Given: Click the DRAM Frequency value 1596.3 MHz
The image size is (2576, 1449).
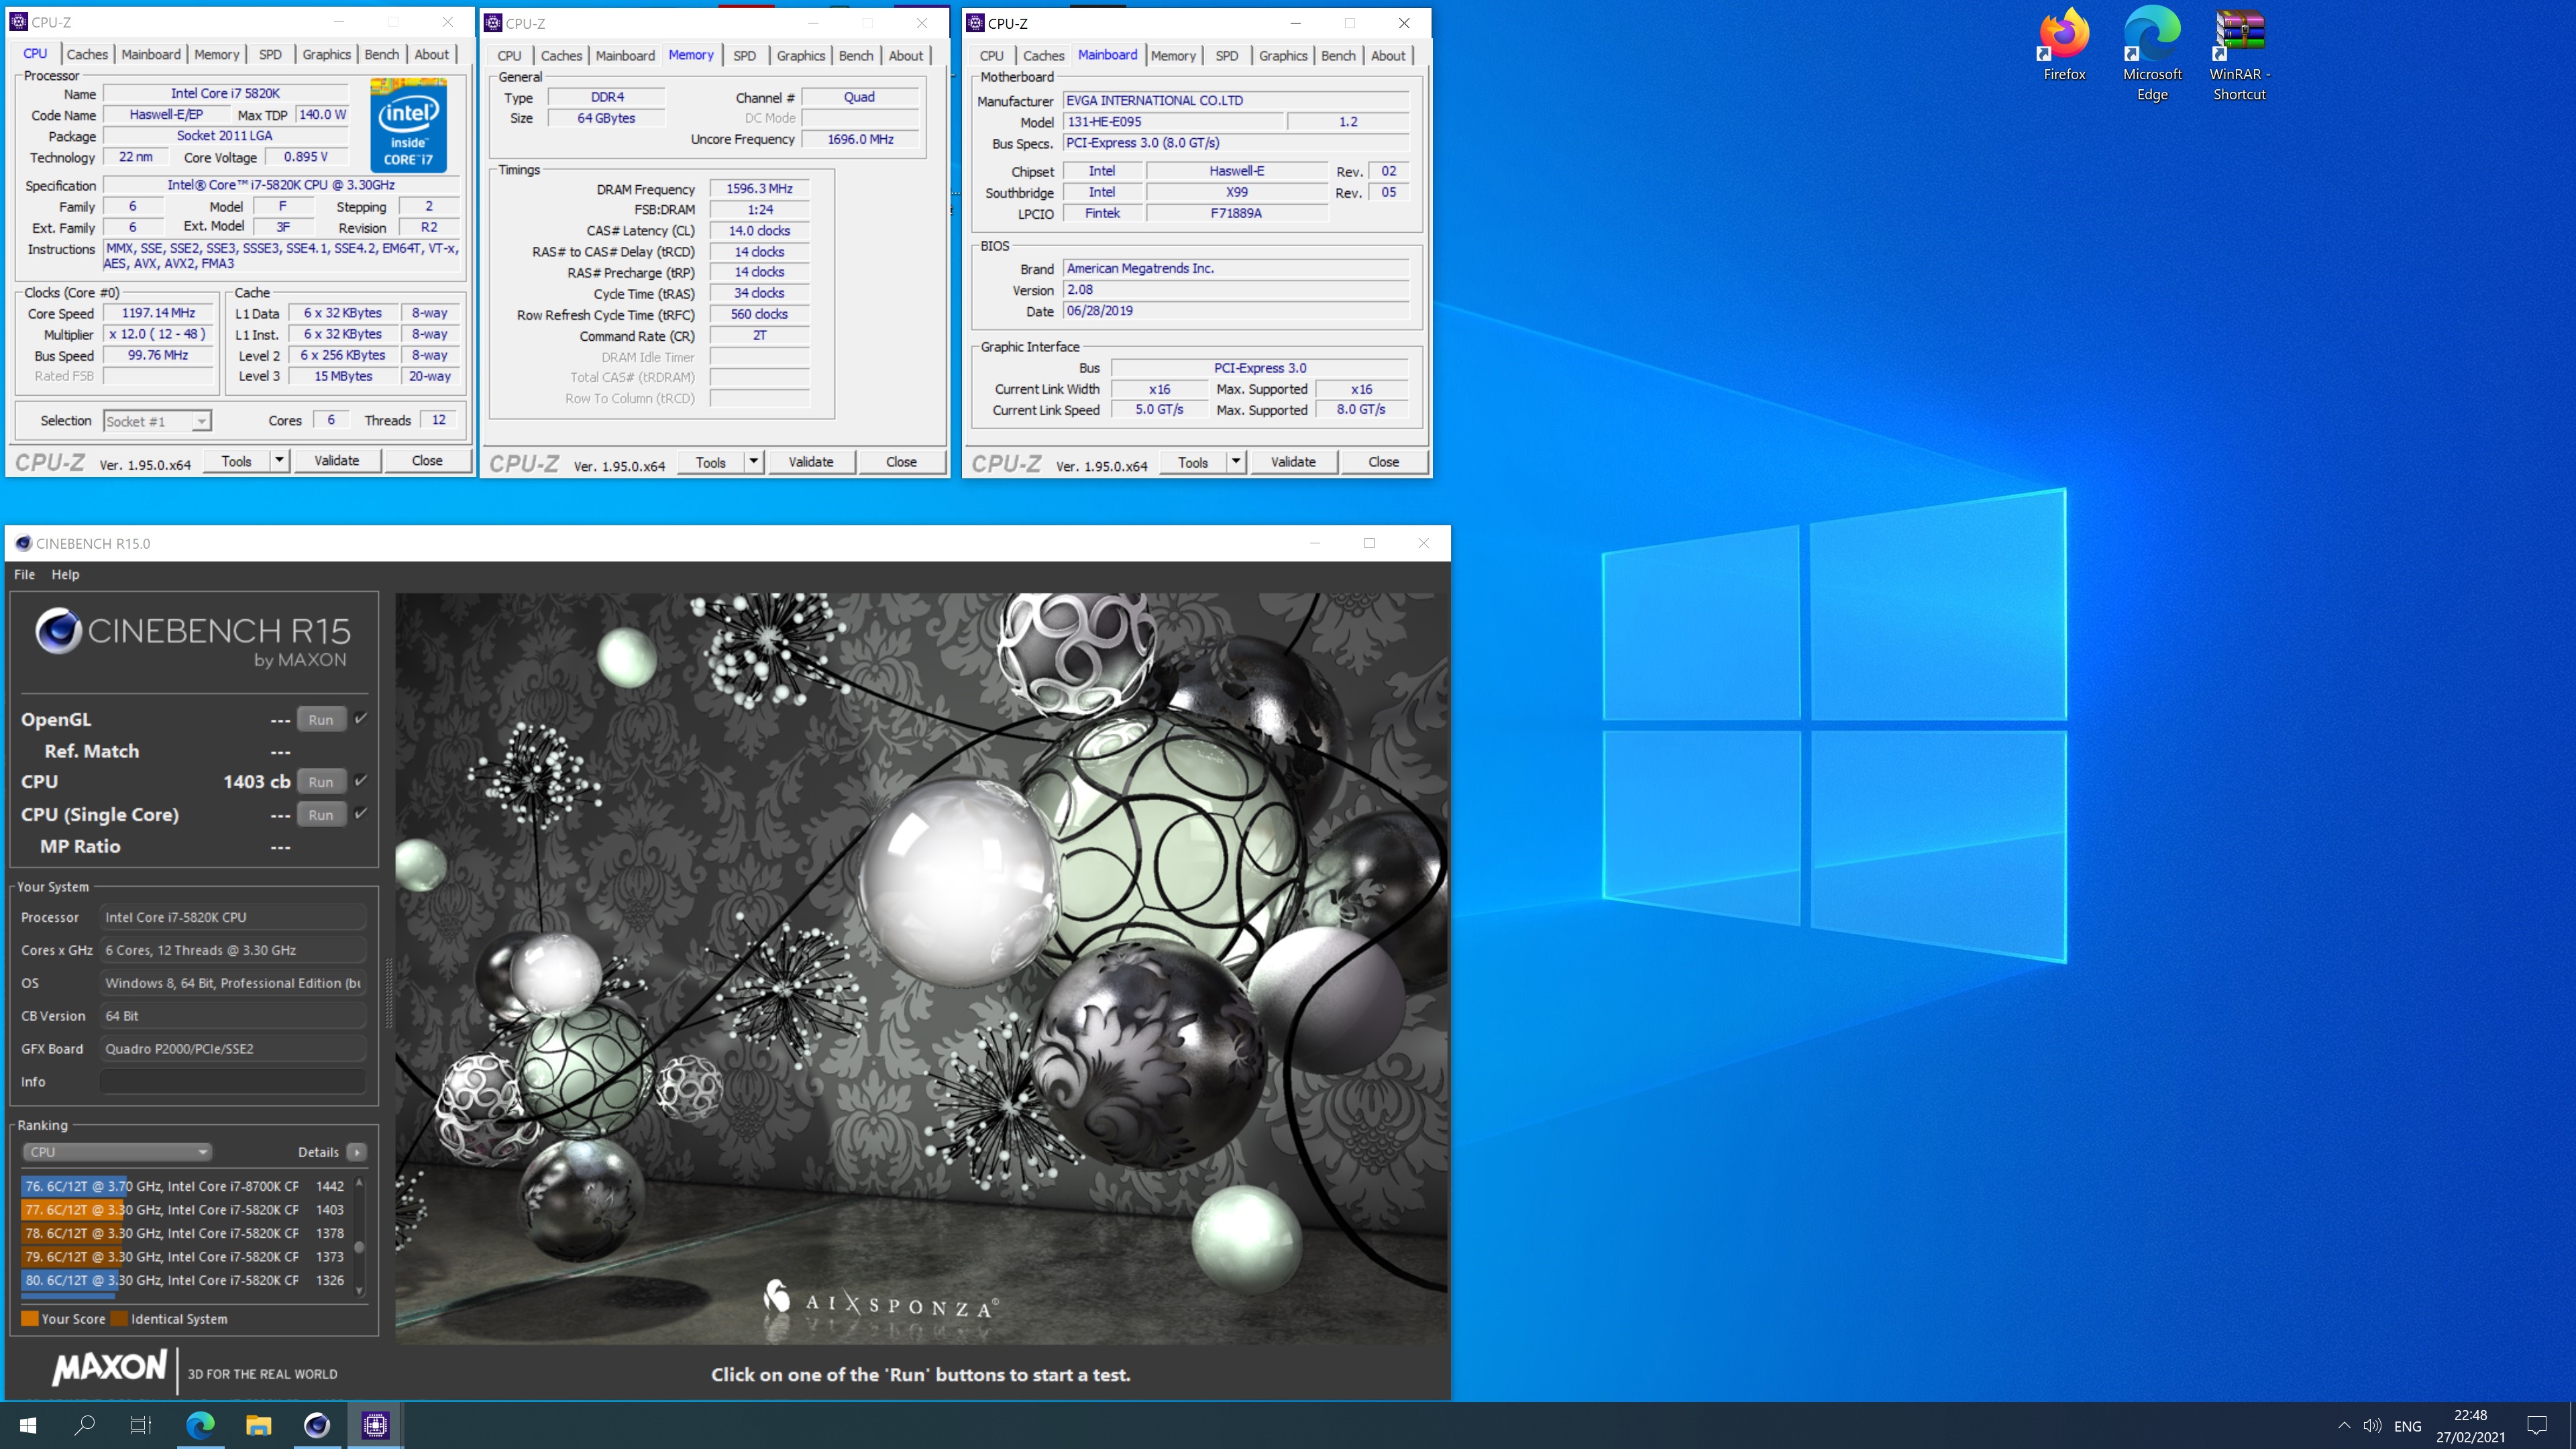Looking at the screenshot, I should 759,188.
